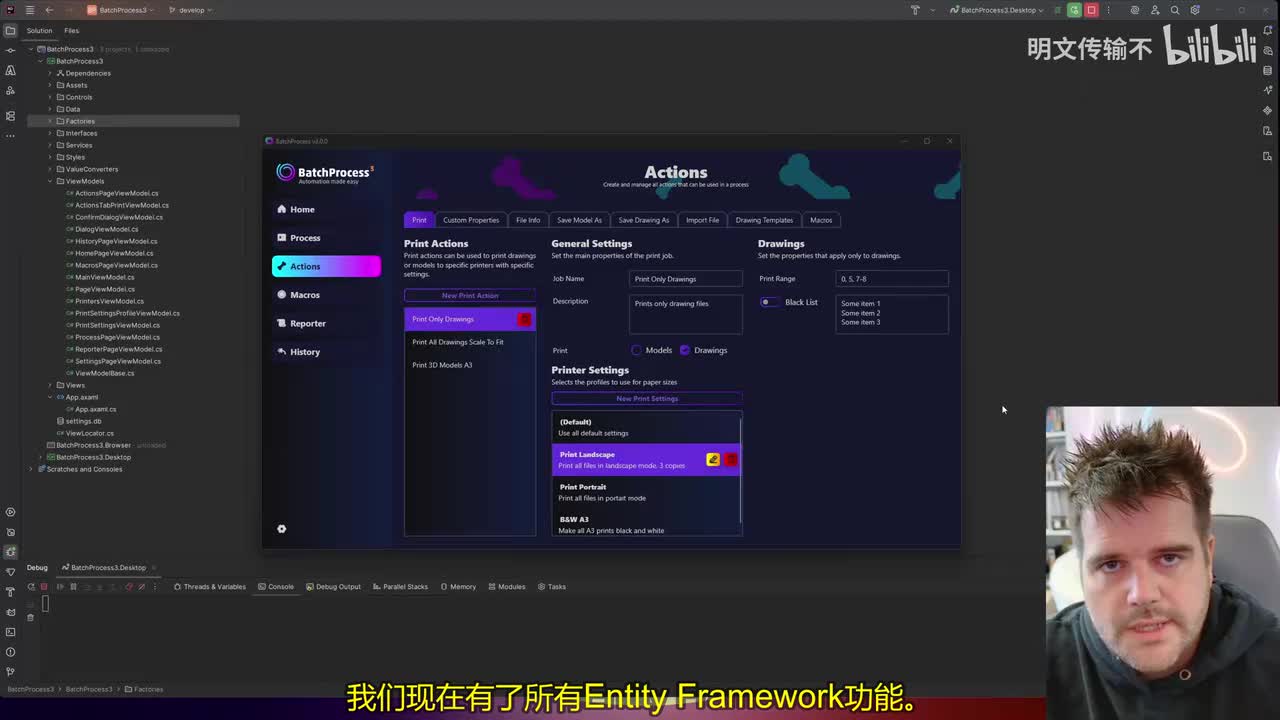This screenshot has height=720, width=1280.
Task: Expand the Dependencies node
Action: tap(49, 73)
